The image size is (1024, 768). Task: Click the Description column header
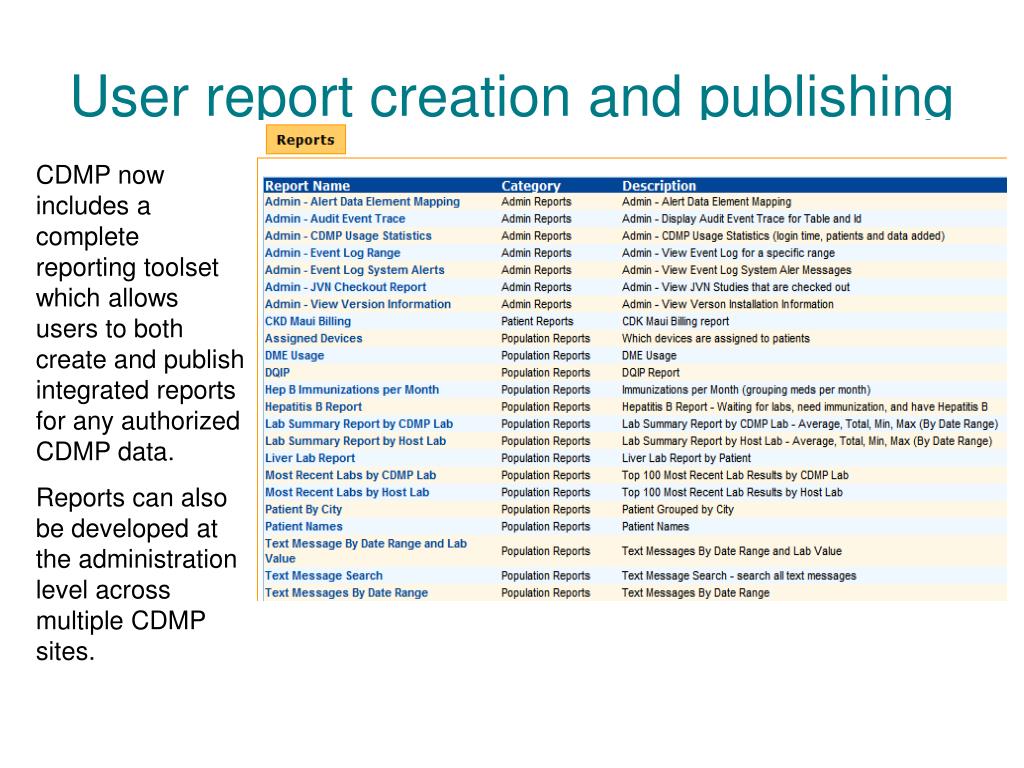pos(659,185)
